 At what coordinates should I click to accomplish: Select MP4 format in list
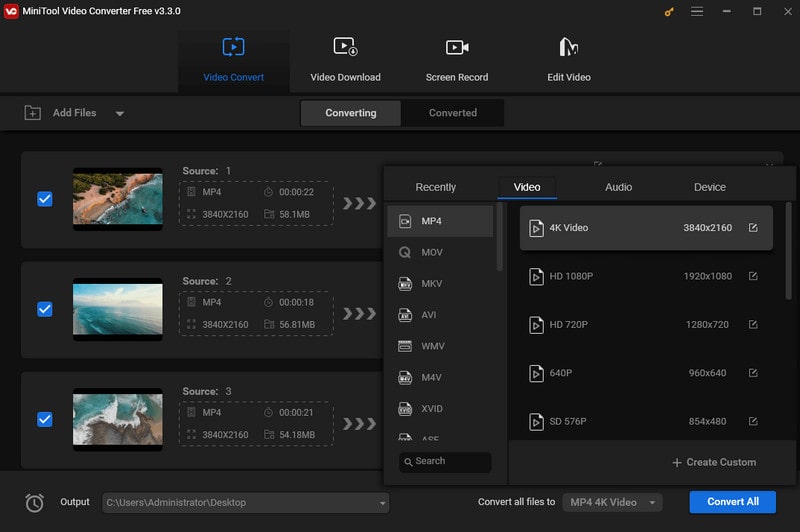click(440, 221)
